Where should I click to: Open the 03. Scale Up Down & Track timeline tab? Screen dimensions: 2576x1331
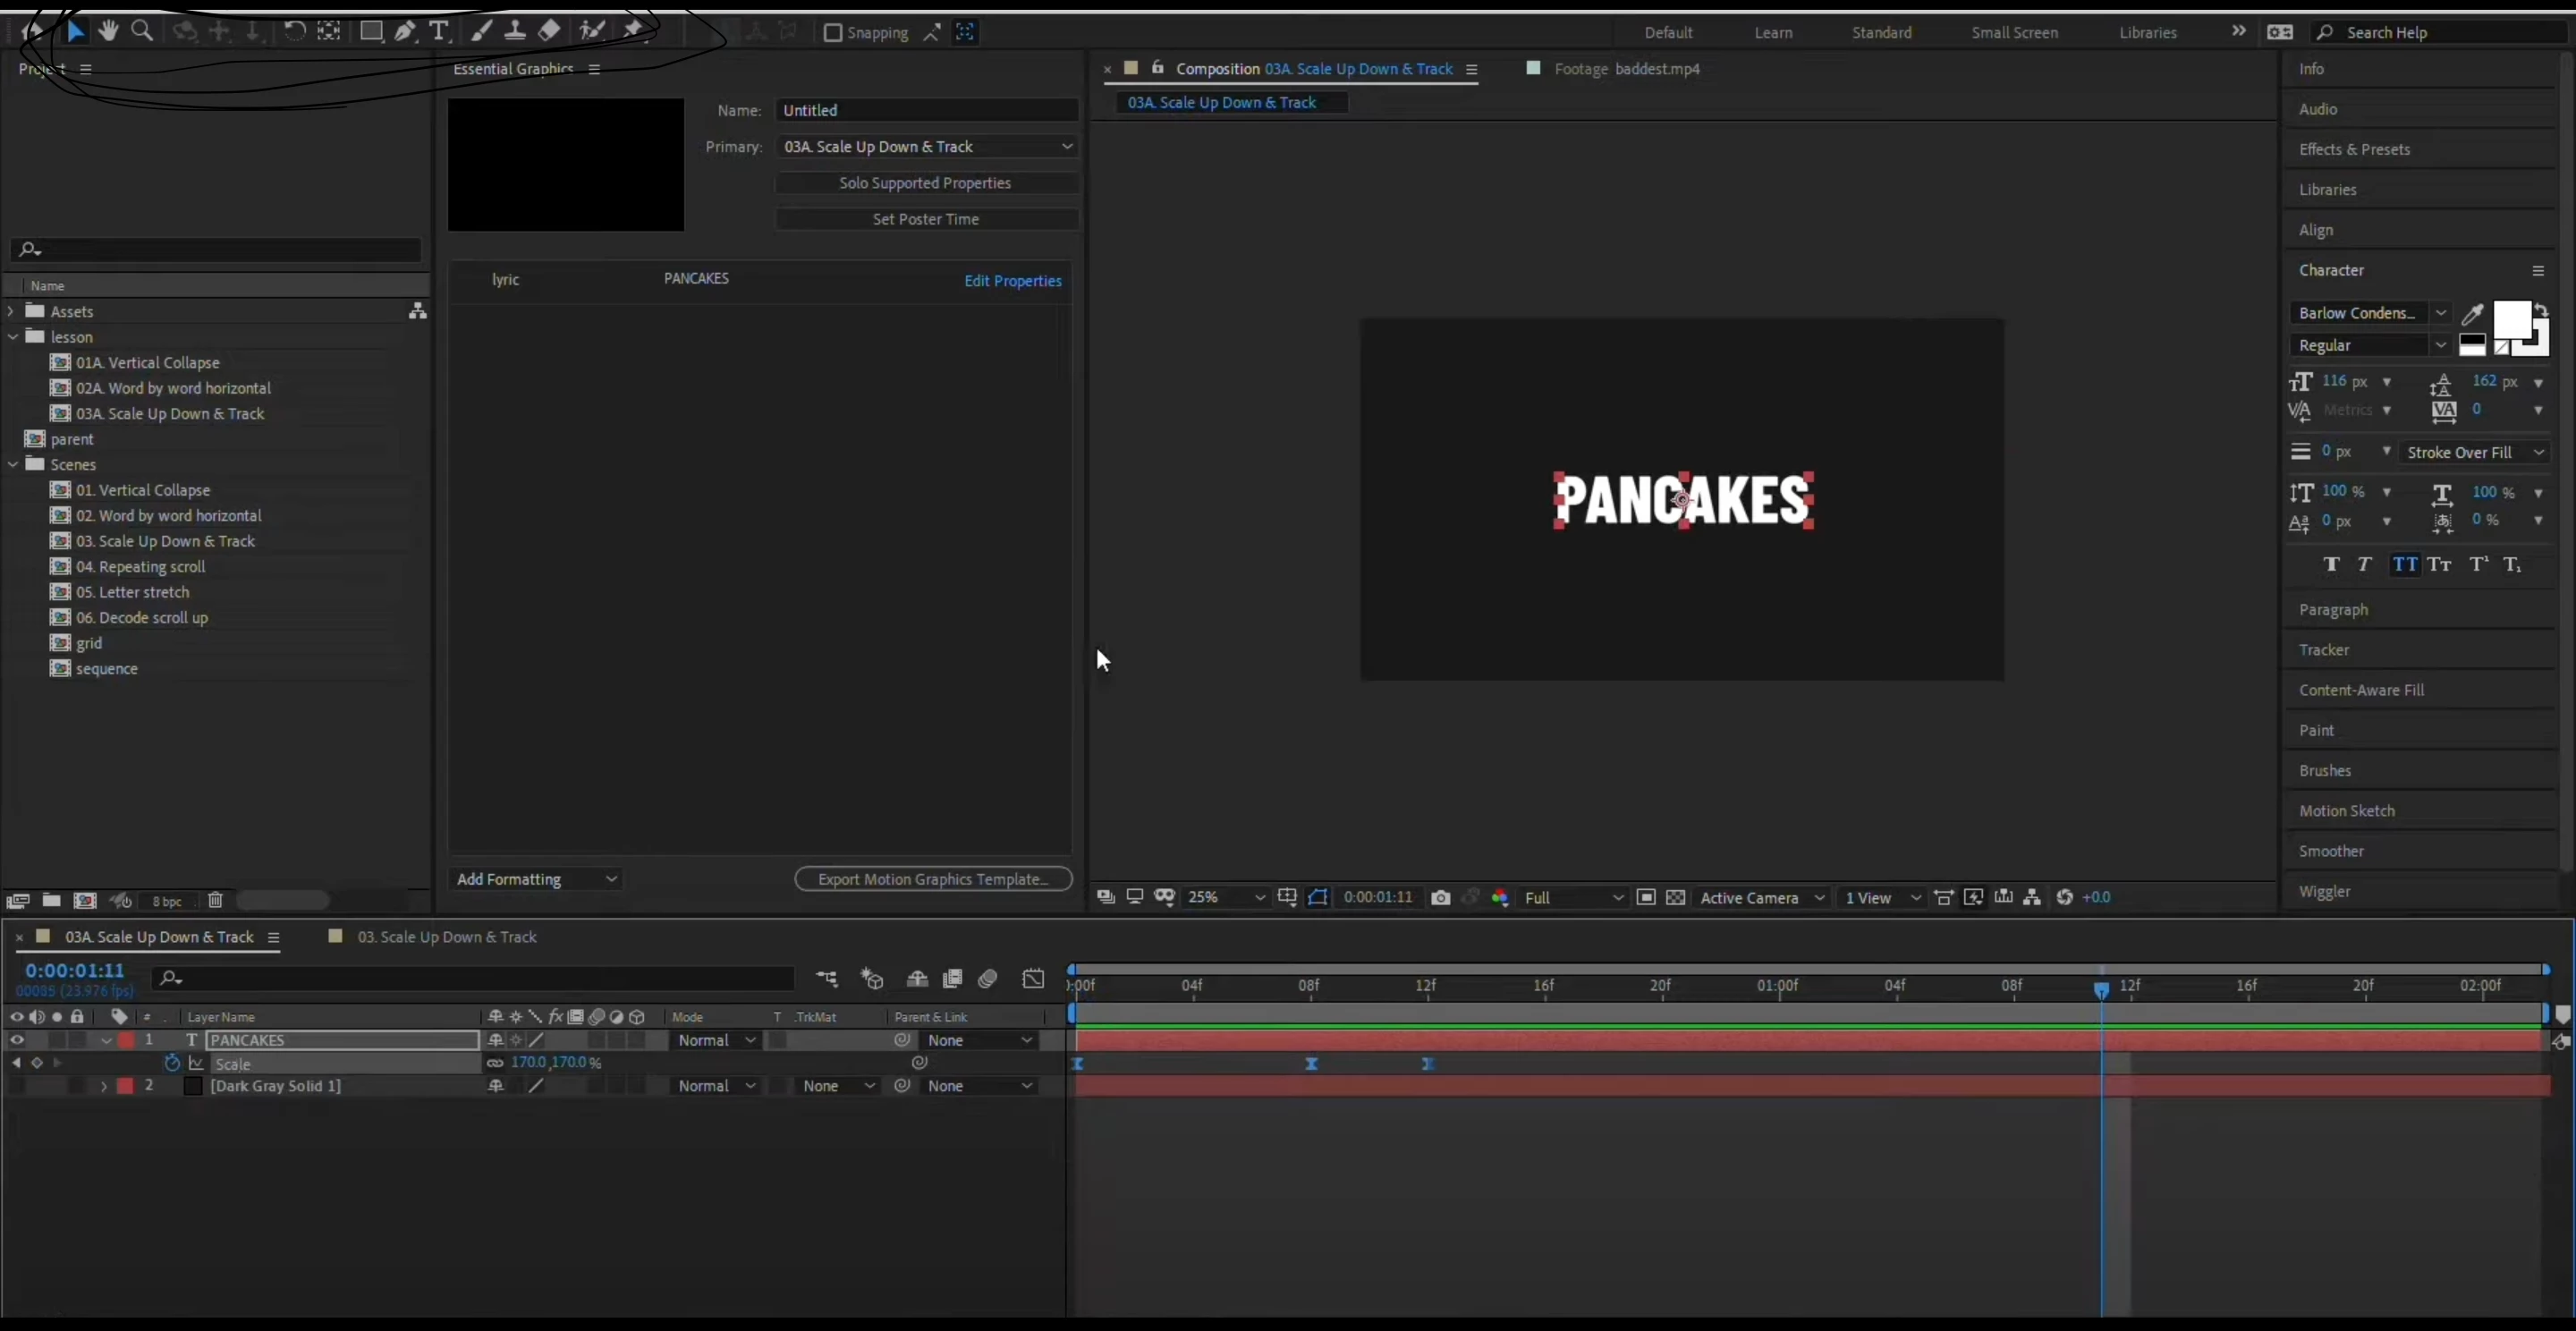(x=446, y=937)
